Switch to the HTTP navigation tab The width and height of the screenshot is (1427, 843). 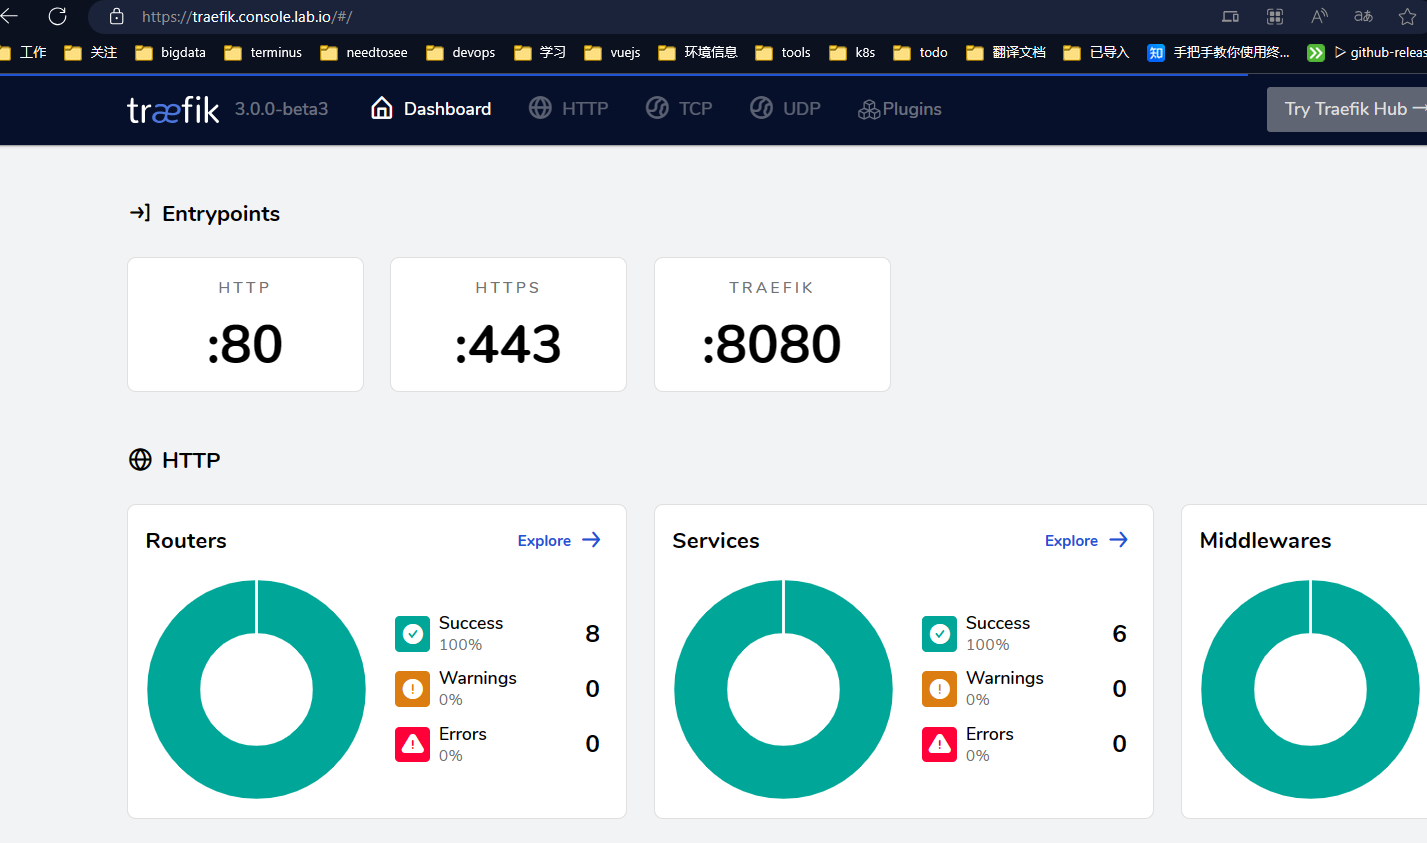(x=568, y=109)
